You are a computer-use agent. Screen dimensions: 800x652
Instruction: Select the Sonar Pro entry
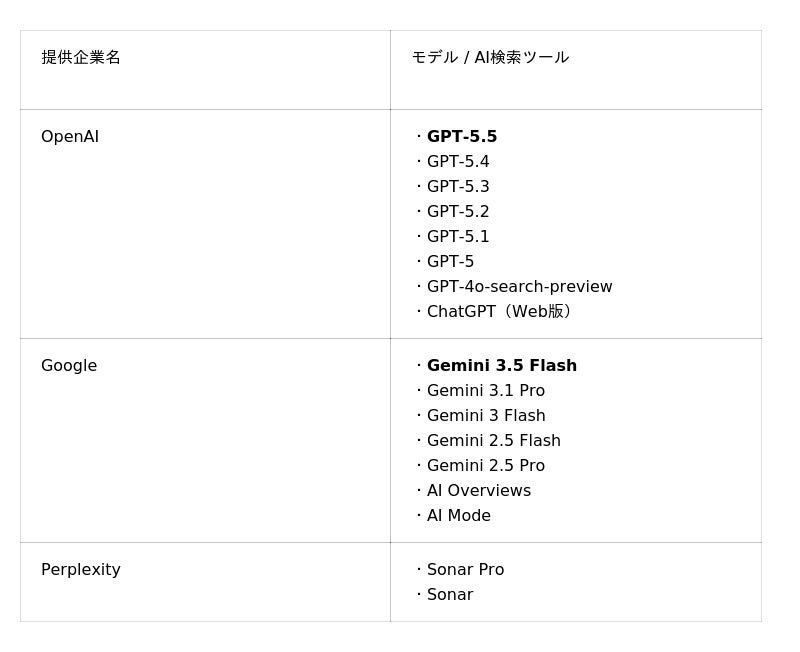[465, 570]
